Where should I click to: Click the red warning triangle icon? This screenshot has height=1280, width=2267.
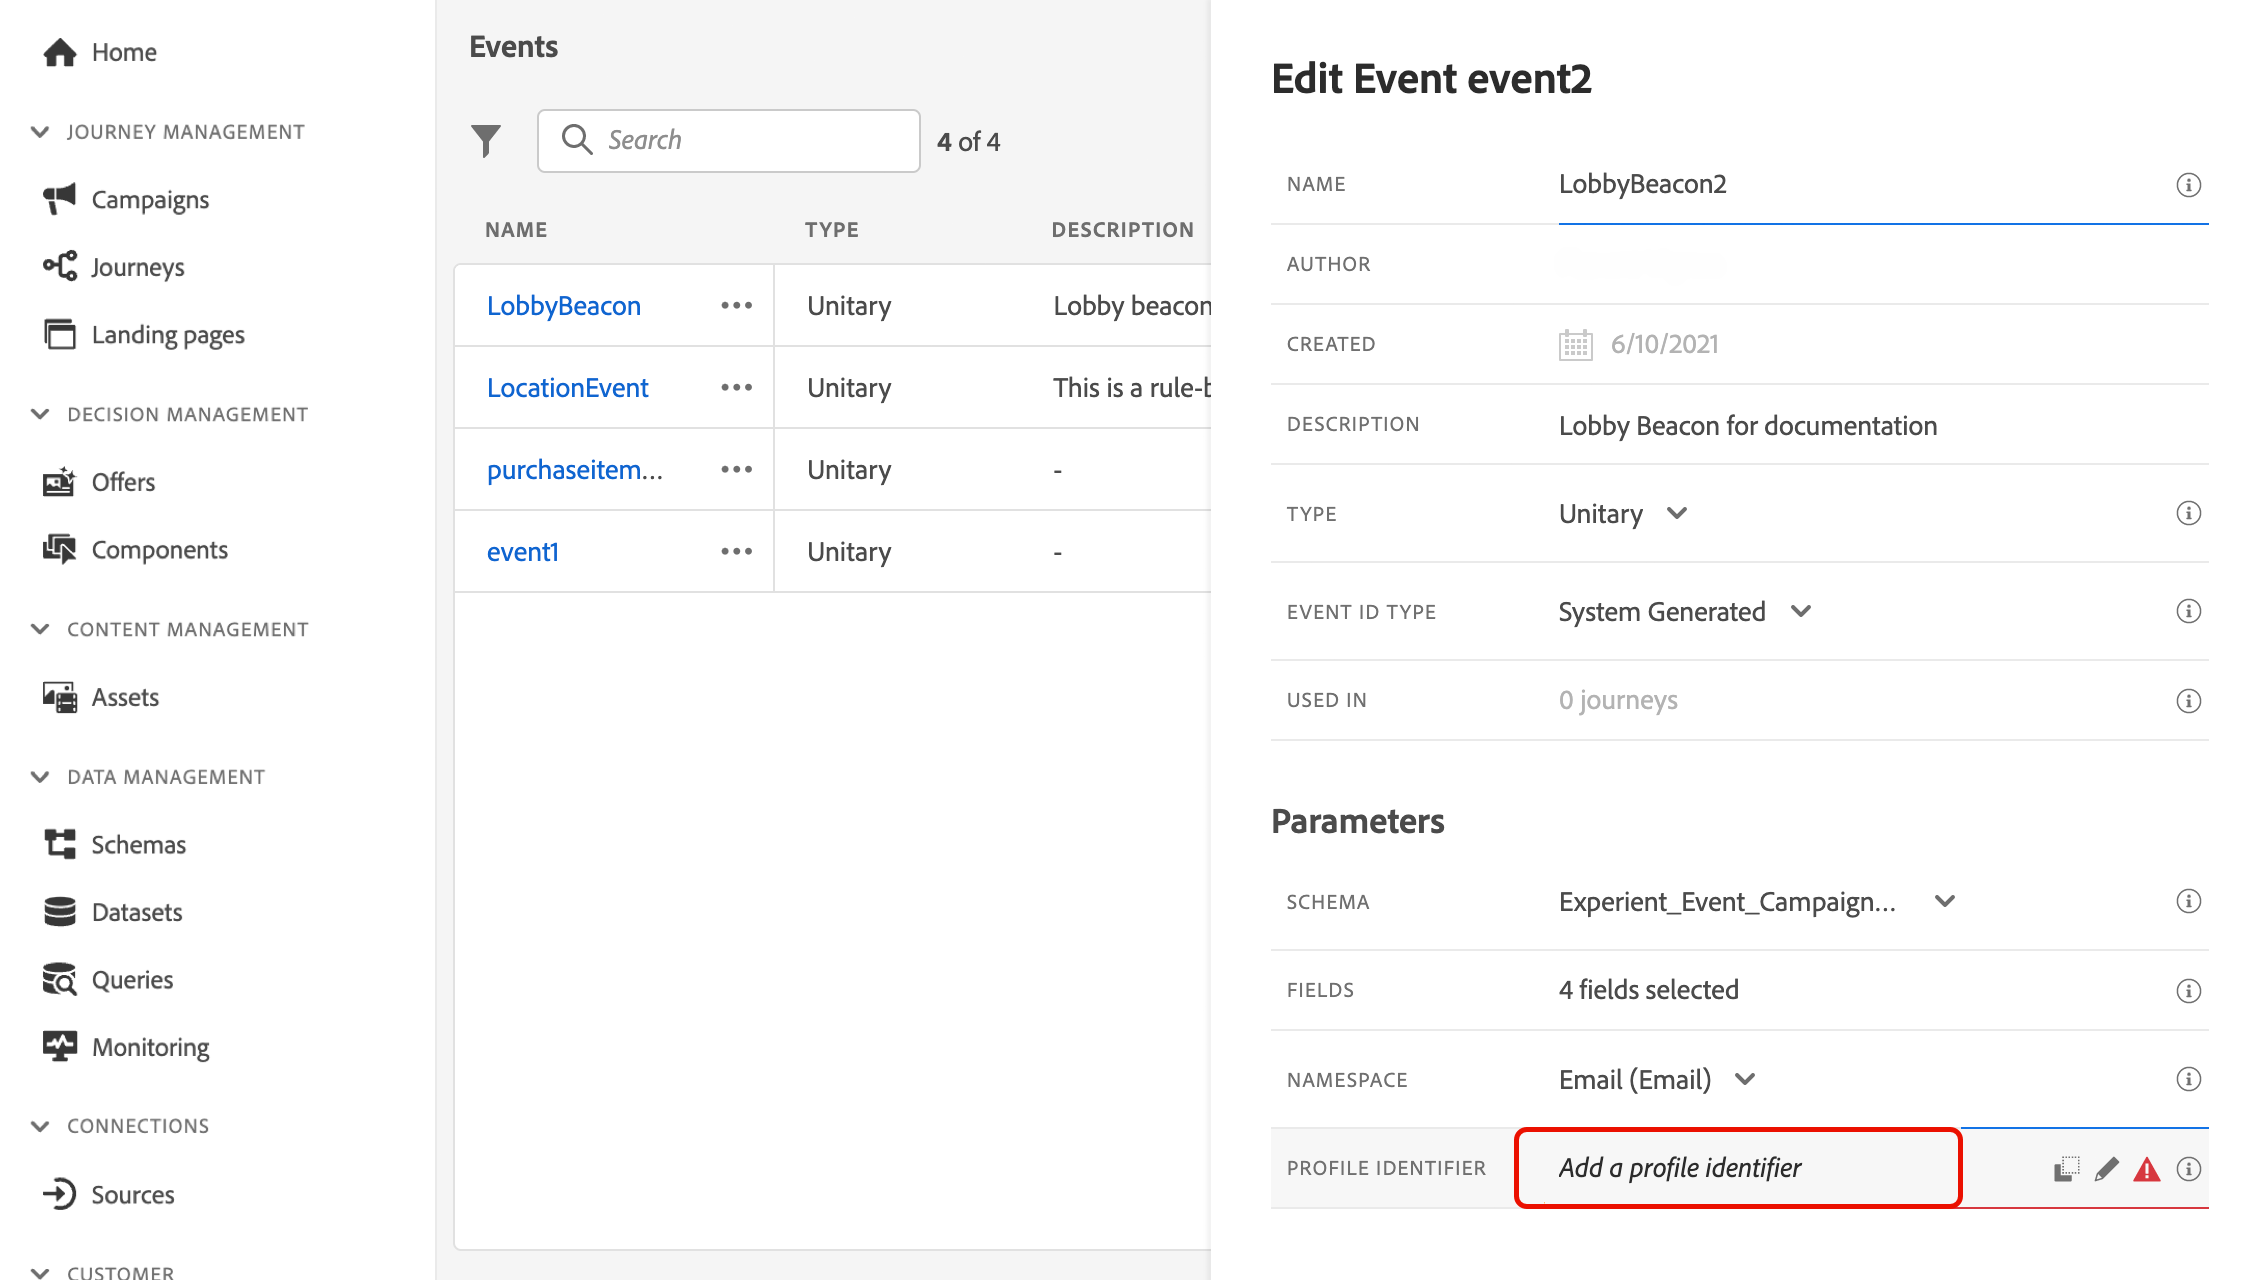point(2147,1168)
